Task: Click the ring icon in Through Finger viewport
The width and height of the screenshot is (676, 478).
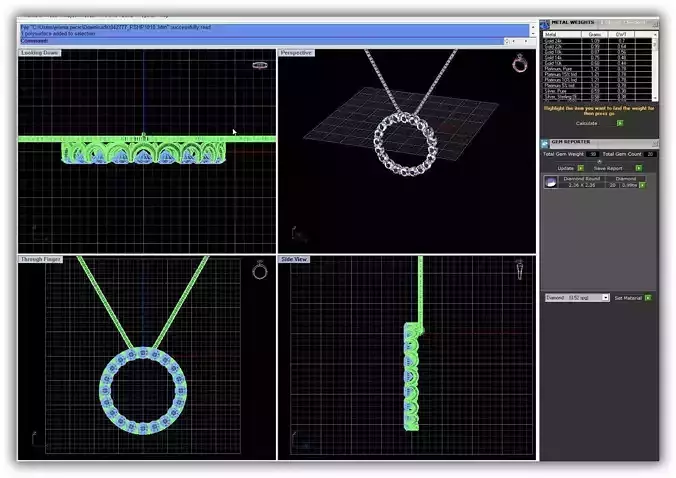Action: 260,270
